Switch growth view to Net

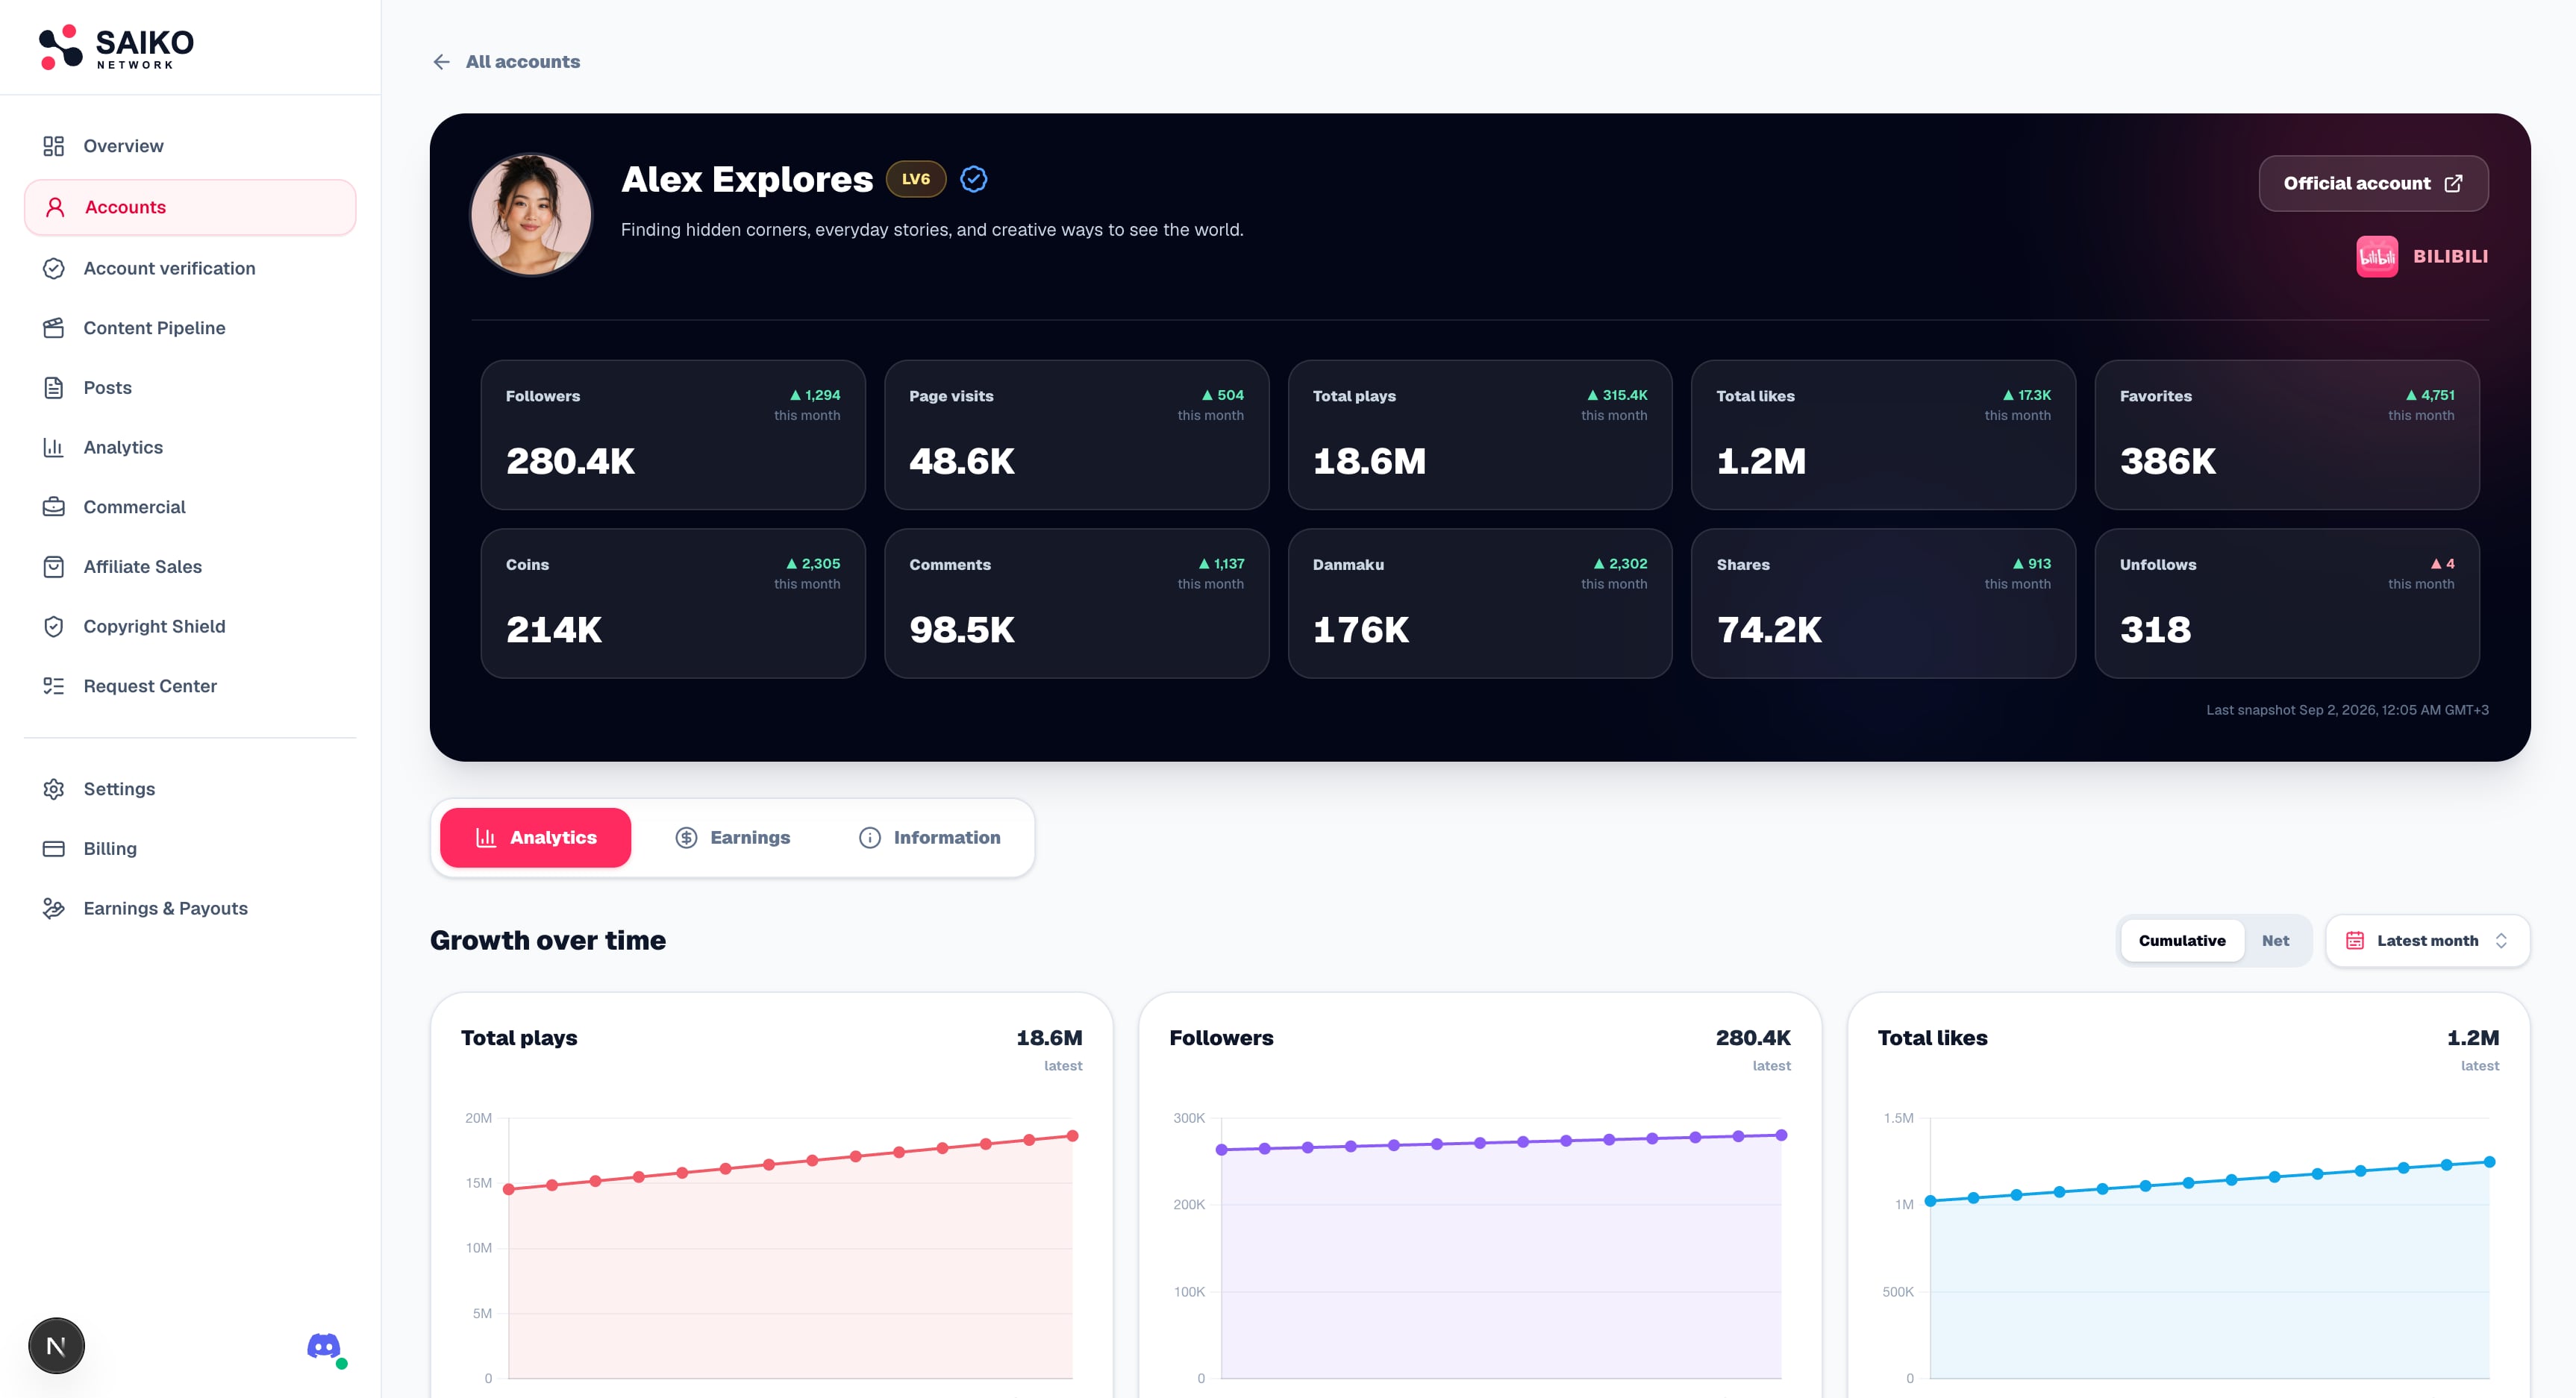tap(2275, 941)
